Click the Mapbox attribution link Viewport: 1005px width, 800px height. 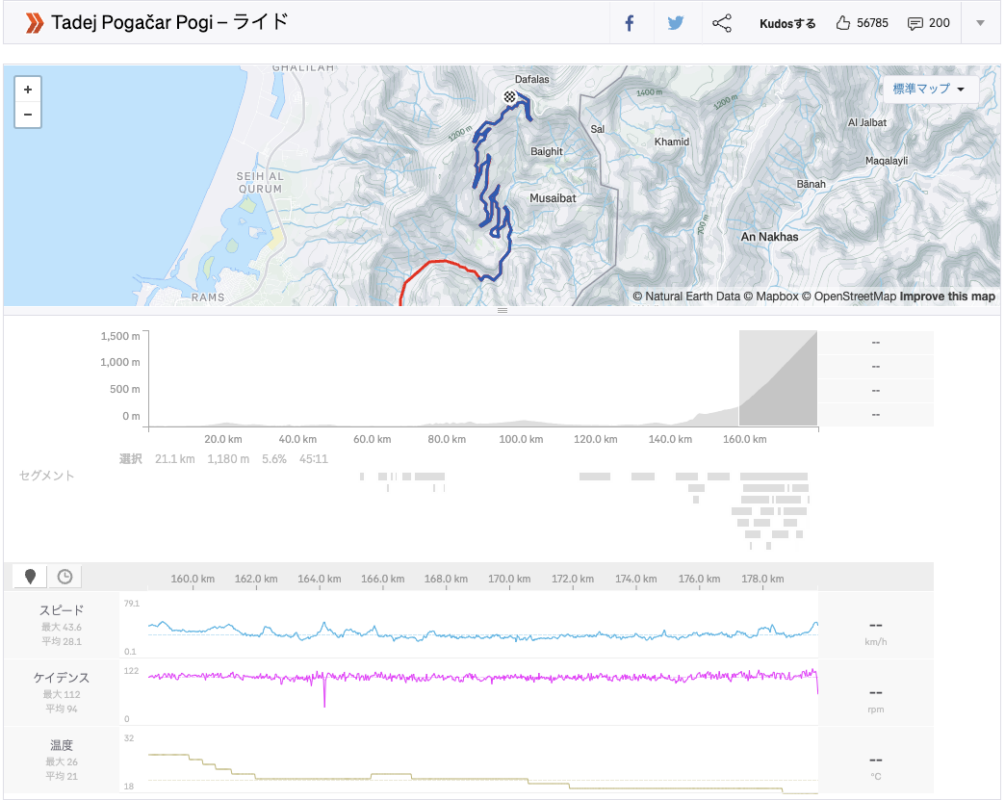pos(775,296)
